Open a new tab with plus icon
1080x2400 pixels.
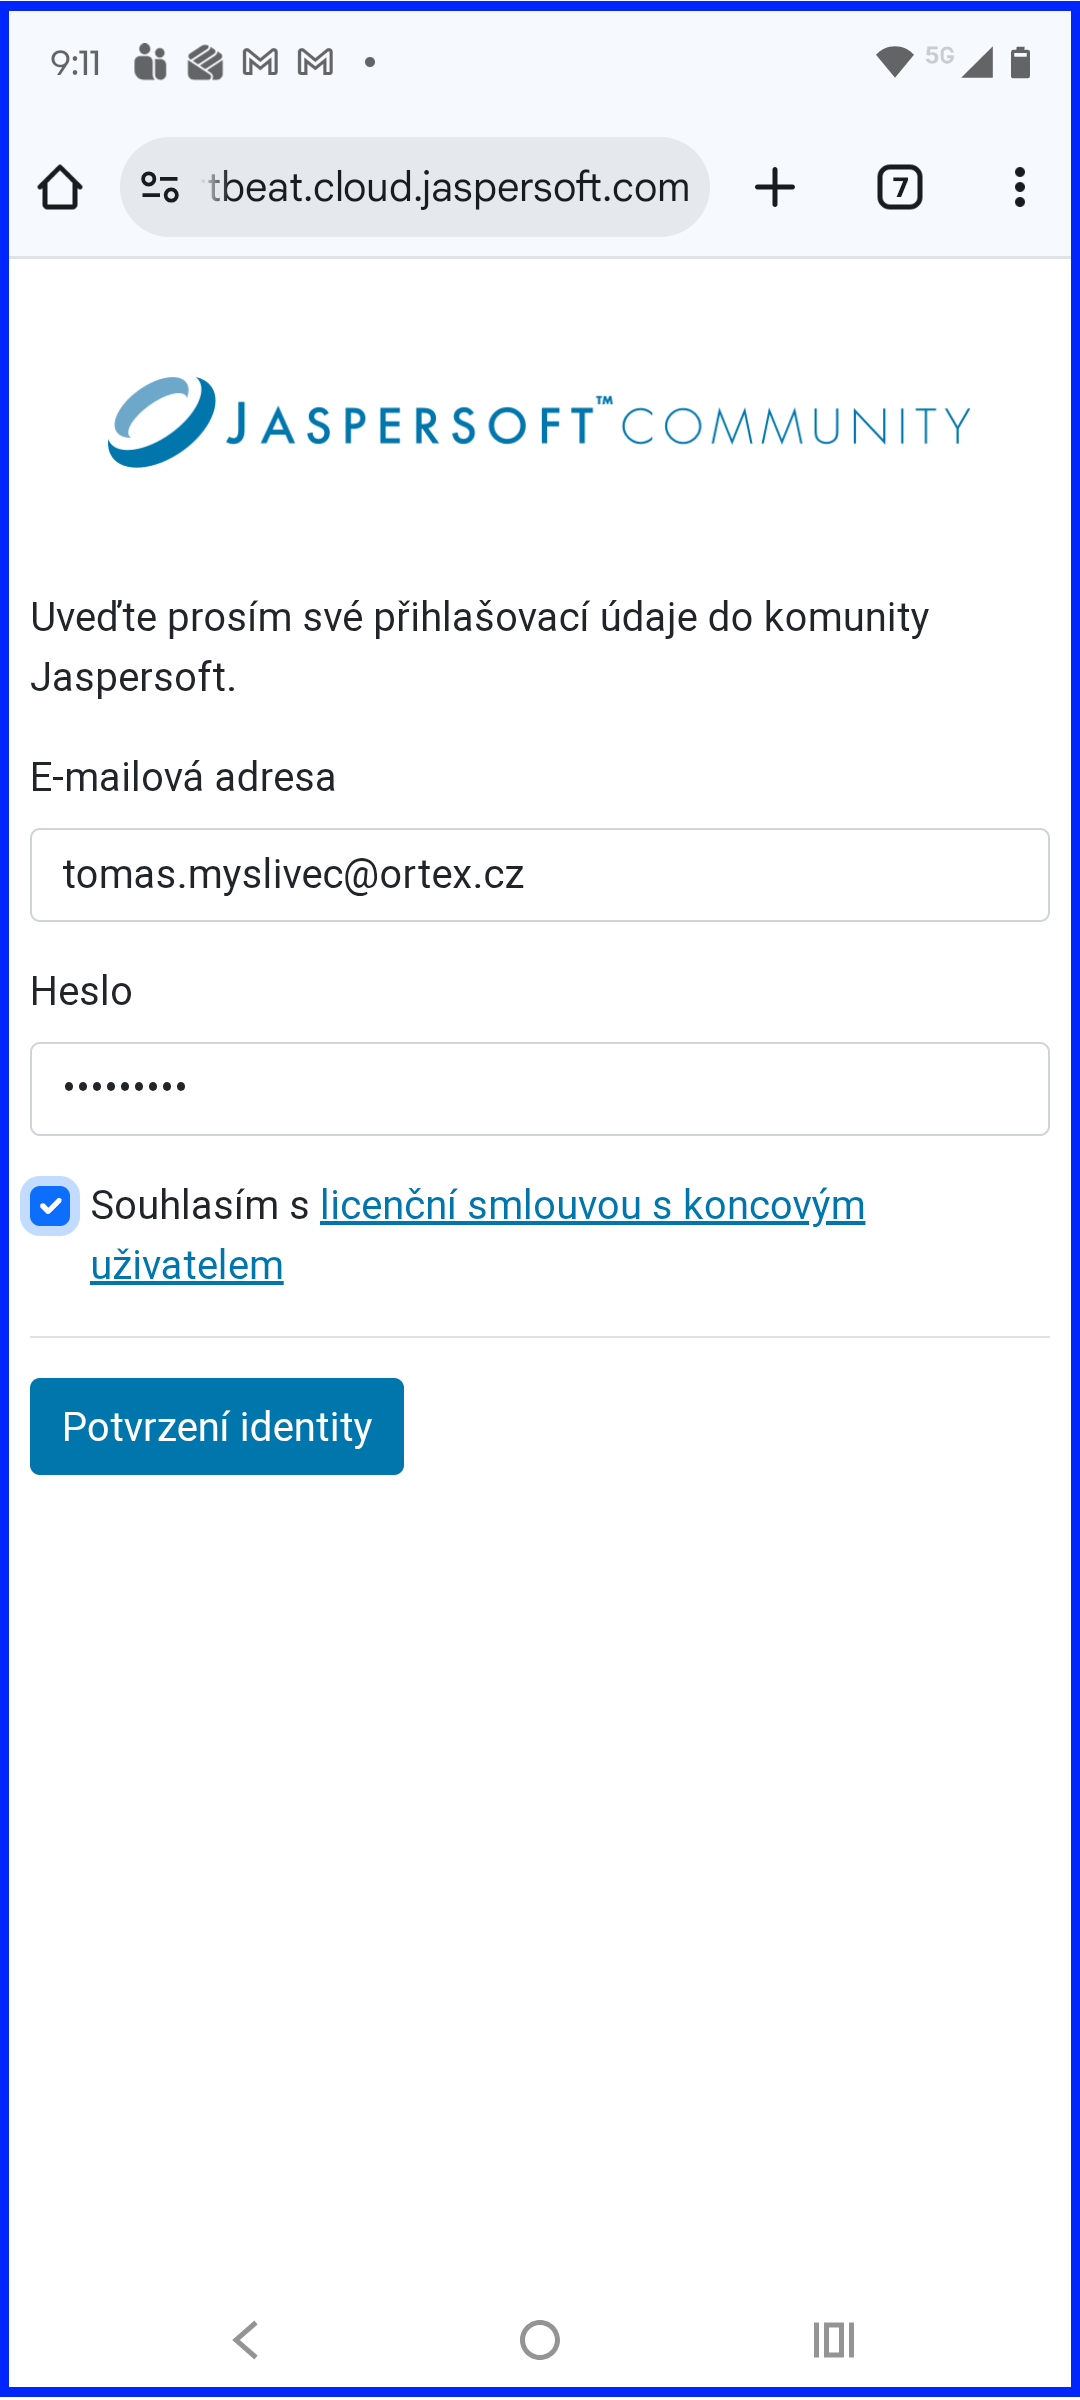coord(775,188)
